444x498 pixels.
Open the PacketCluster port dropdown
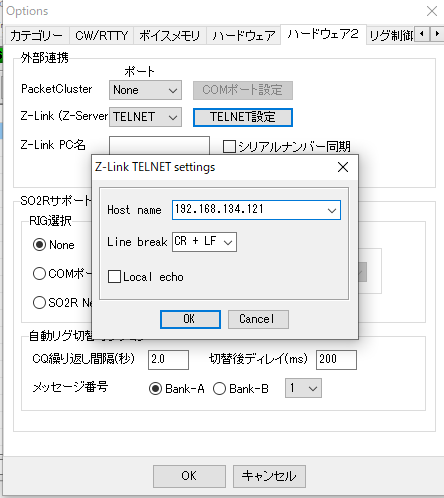[x=145, y=90]
